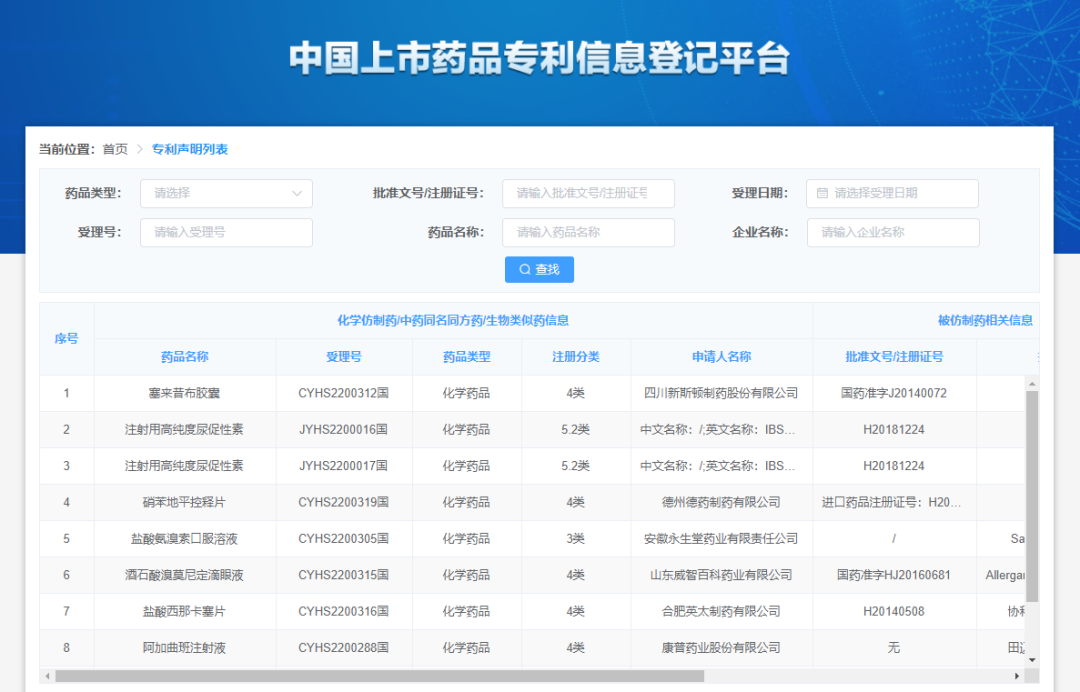Go to 首页 via breadcrumb link

pos(115,149)
